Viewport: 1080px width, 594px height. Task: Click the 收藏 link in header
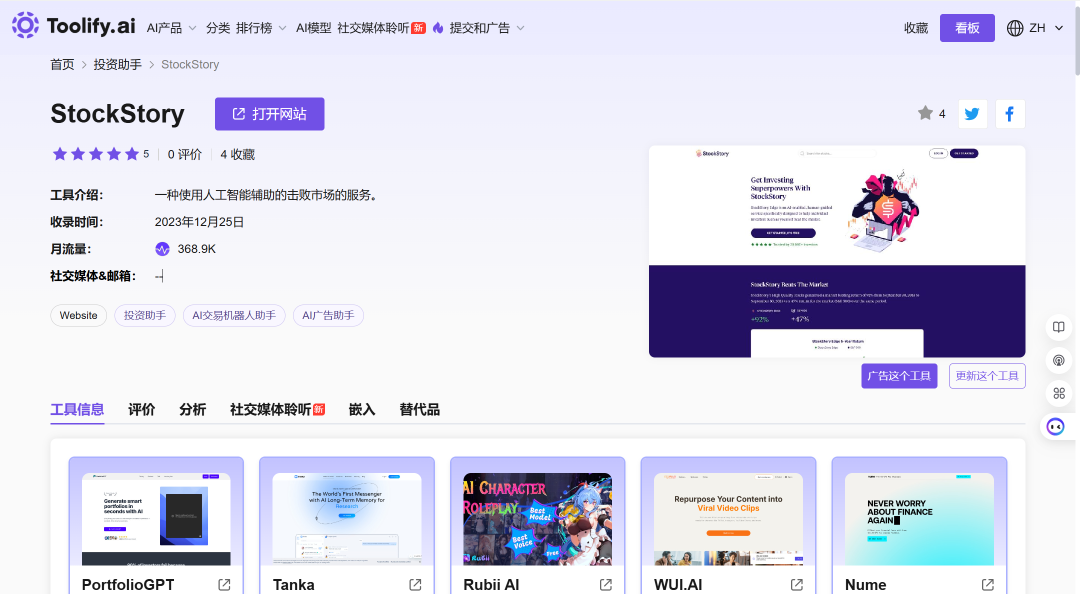[x=916, y=28]
